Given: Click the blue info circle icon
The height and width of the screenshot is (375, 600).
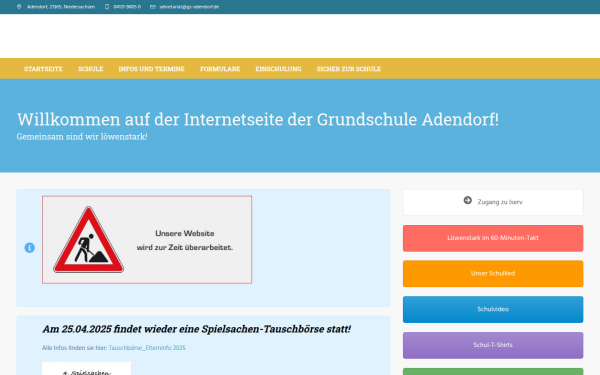Looking at the screenshot, I should pos(29,248).
